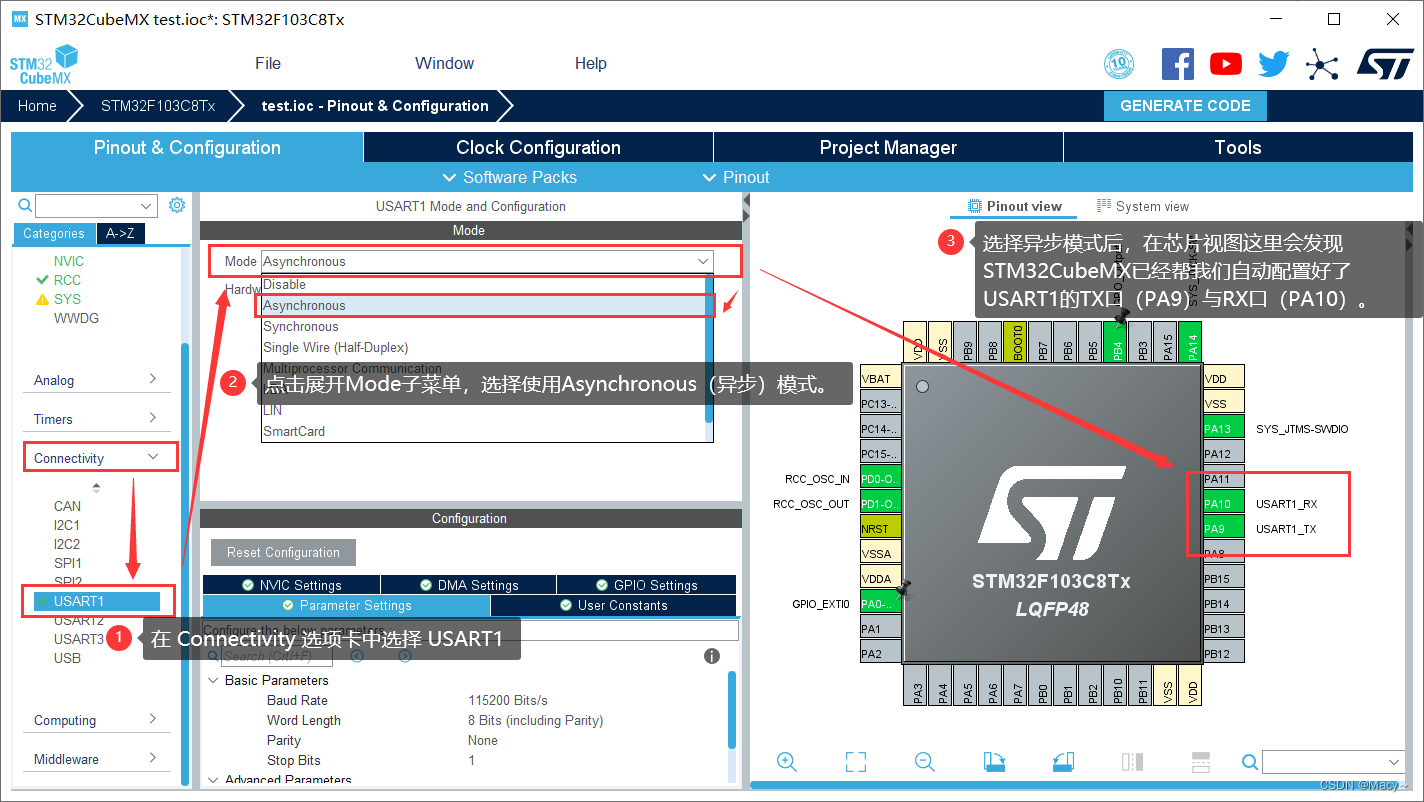Click the ST community network icon
This screenshot has height=802, width=1424.
click(x=1322, y=65)
